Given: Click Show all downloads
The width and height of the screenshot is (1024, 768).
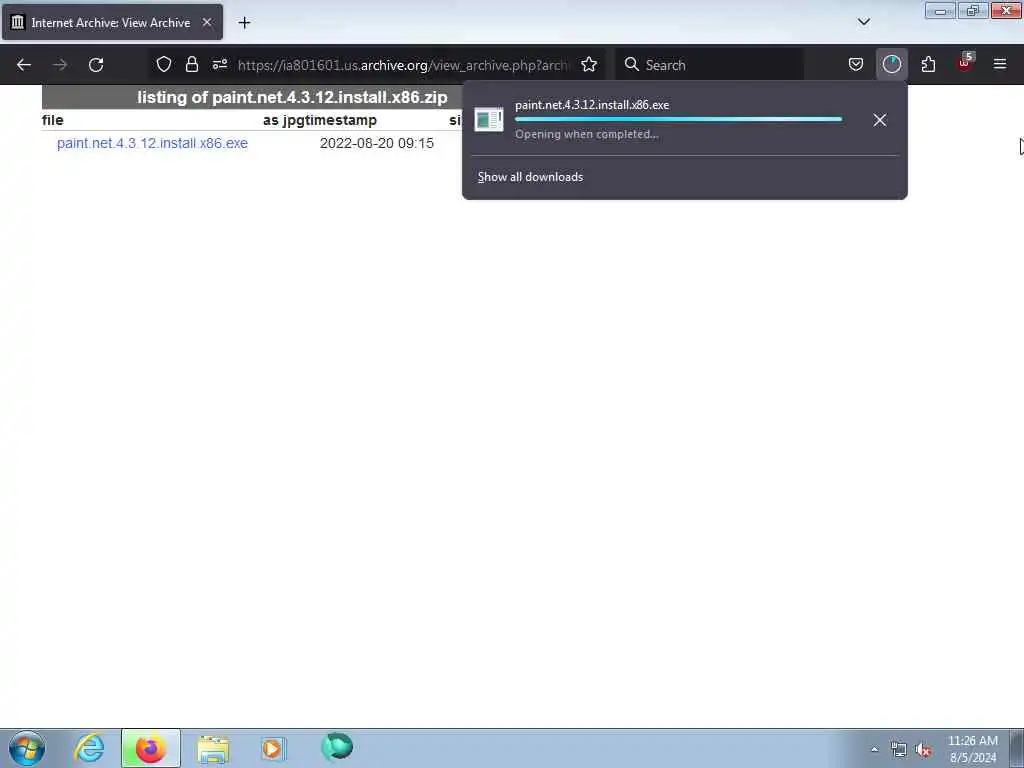Looking at the screenshot, I should [x=530, y=177].
